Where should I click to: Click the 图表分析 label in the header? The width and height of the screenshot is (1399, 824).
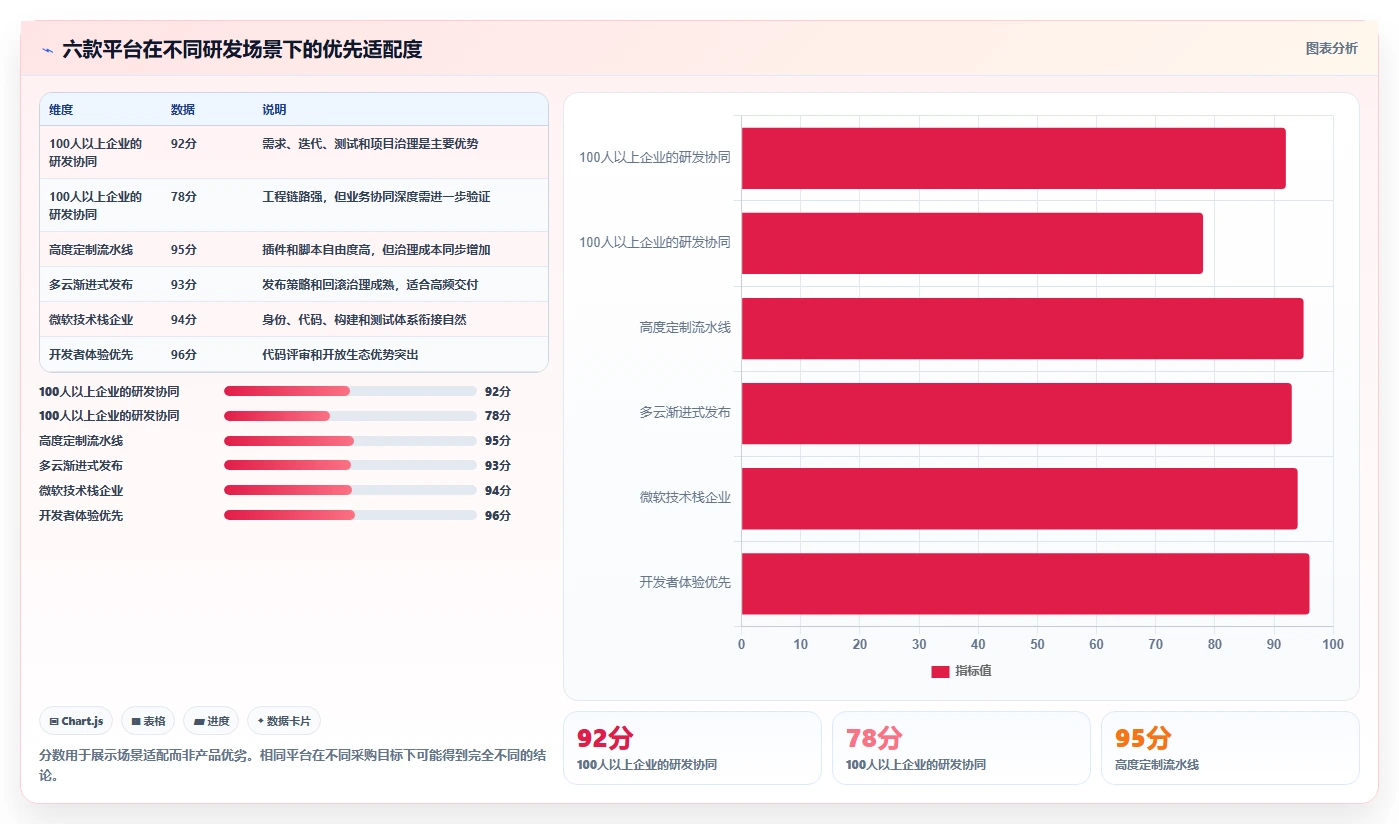[x=1331, y=48]
